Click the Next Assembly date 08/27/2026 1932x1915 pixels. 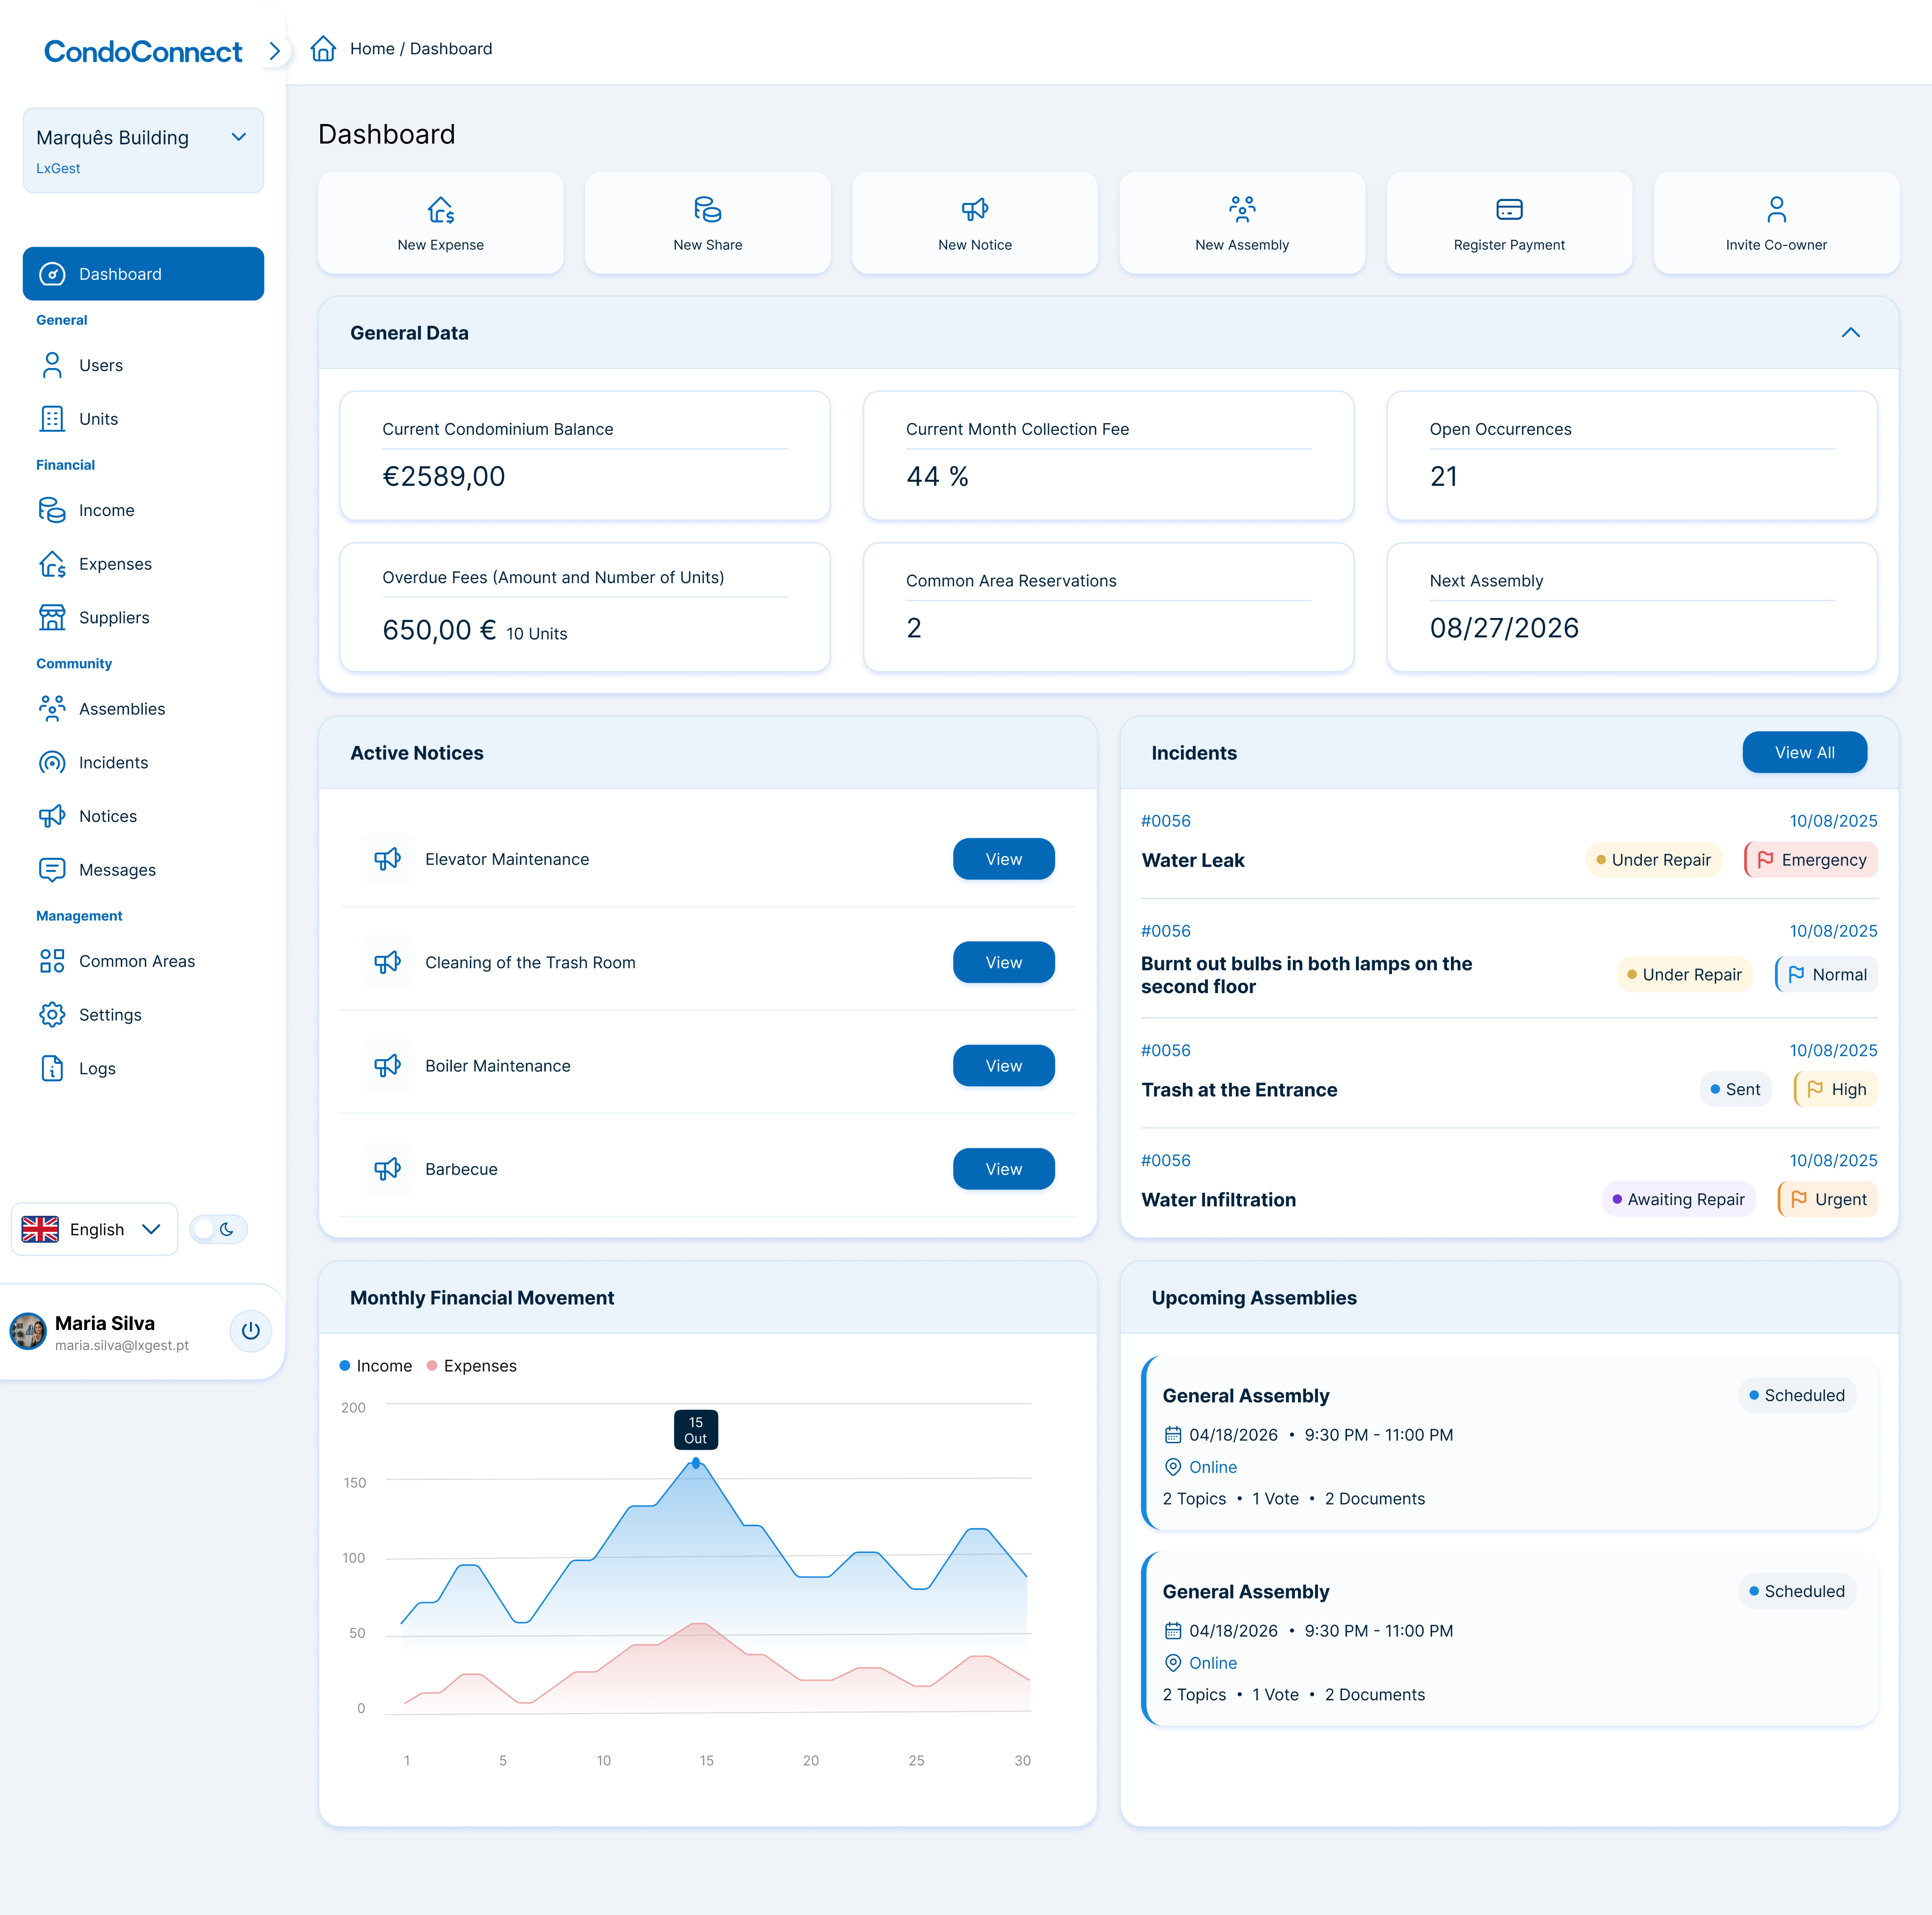(1504, 628)
